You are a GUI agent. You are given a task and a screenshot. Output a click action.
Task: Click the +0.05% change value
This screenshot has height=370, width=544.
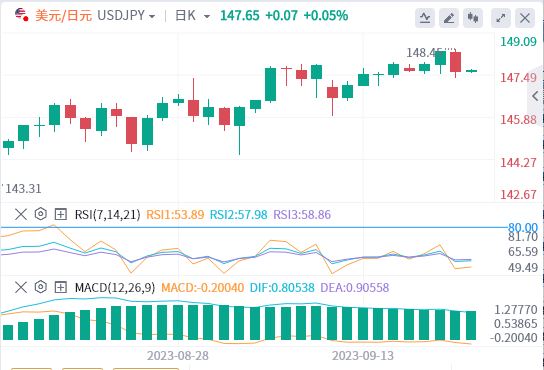click(325, 16)
